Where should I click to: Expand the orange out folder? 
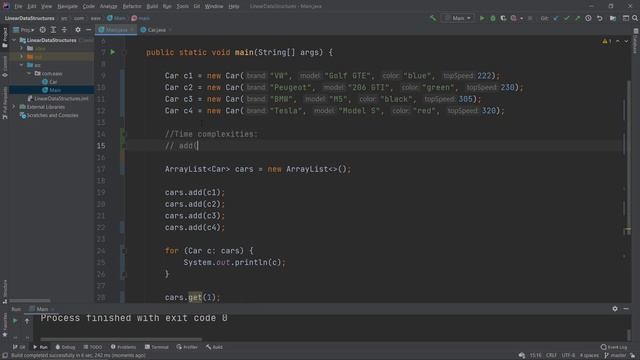22,56
